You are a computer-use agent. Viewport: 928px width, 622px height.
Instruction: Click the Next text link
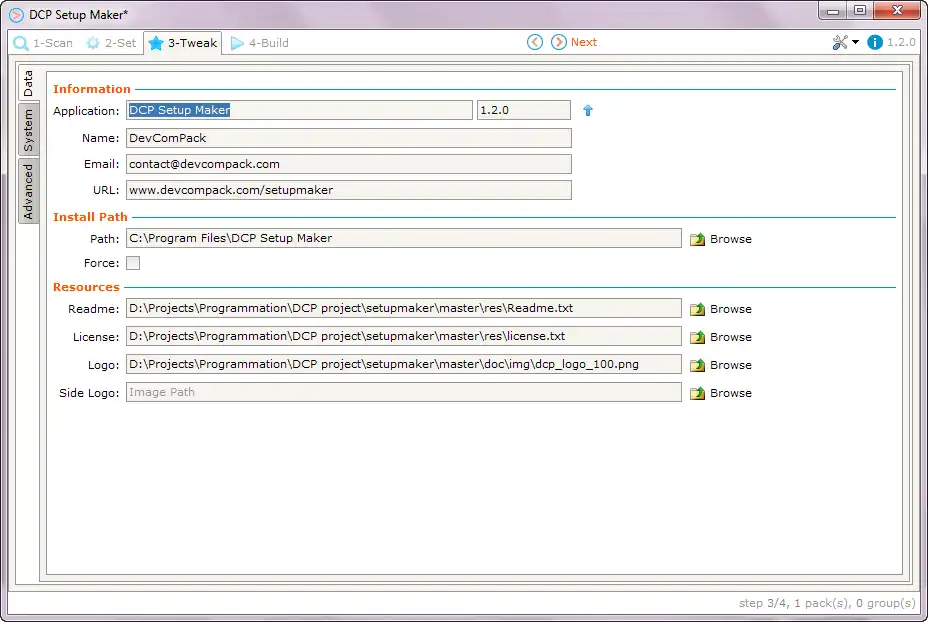[x=584, y=42]
